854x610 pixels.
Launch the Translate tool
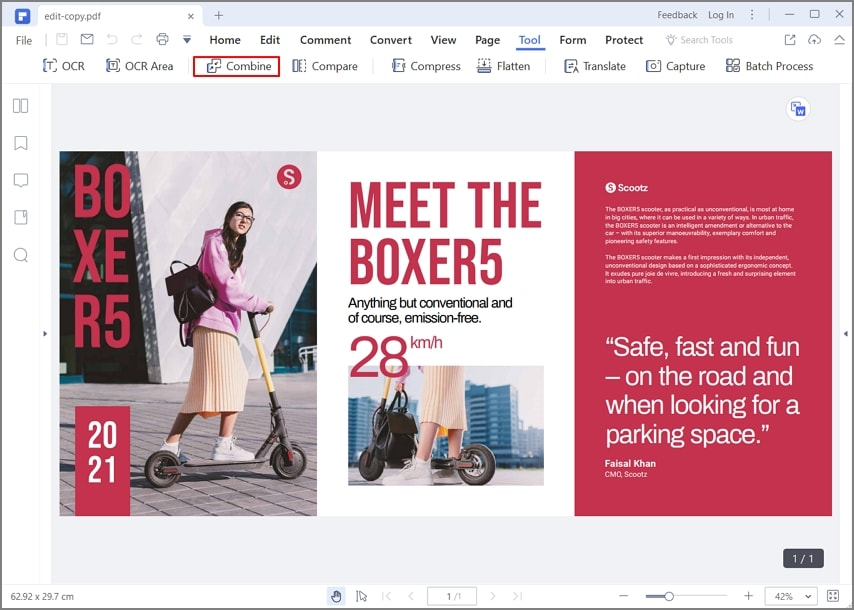(594, 65)
